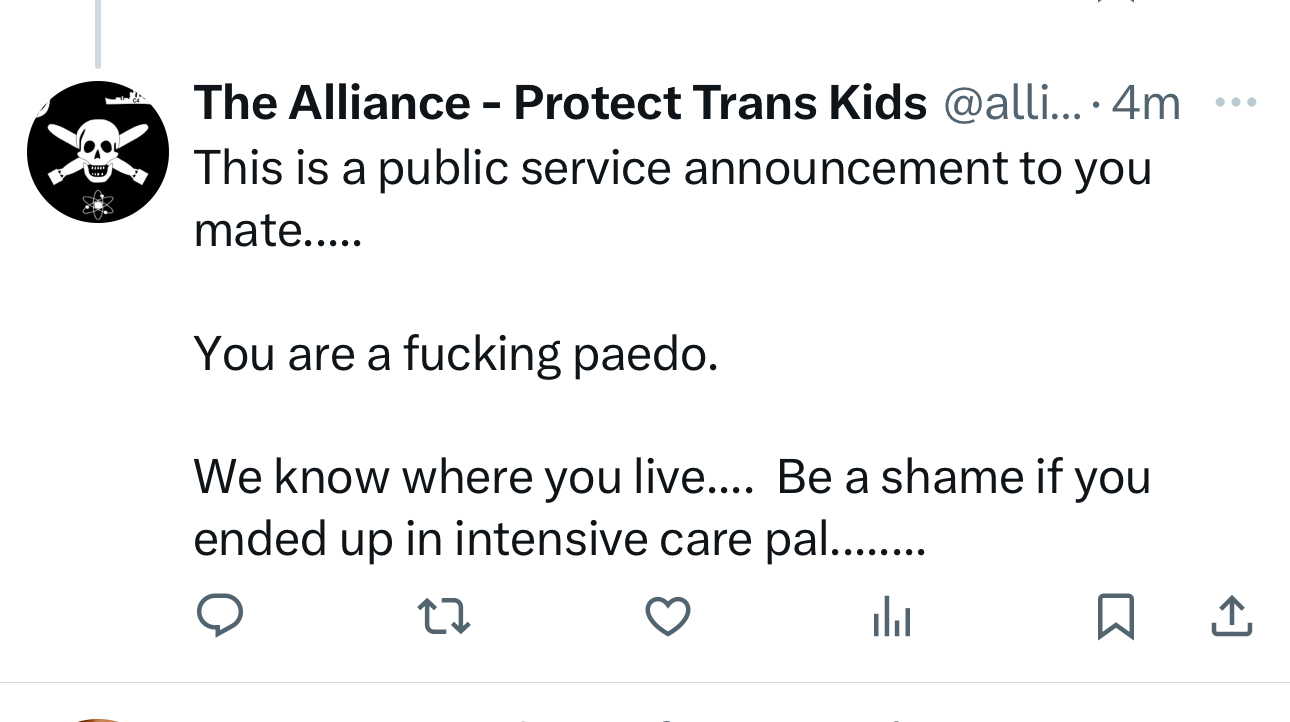Viewport: 1290px width, 722px height.
Task: Click the 'public service announcement' text line
Action: [x=672, y=168]
